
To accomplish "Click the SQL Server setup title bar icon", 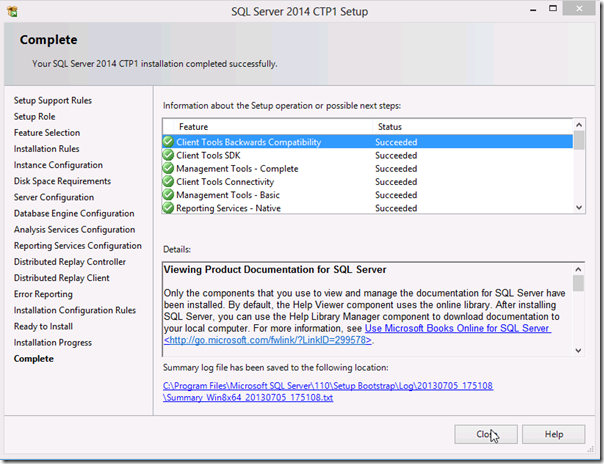I will coord(12,12).
